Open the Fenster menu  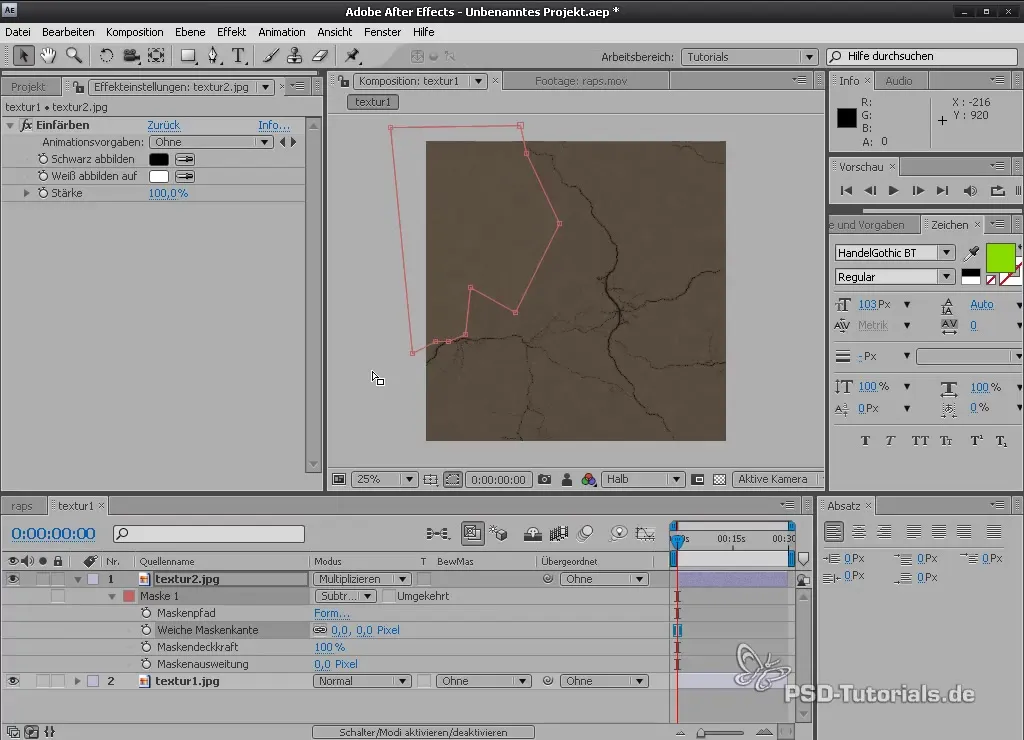[x=382, y=32]
